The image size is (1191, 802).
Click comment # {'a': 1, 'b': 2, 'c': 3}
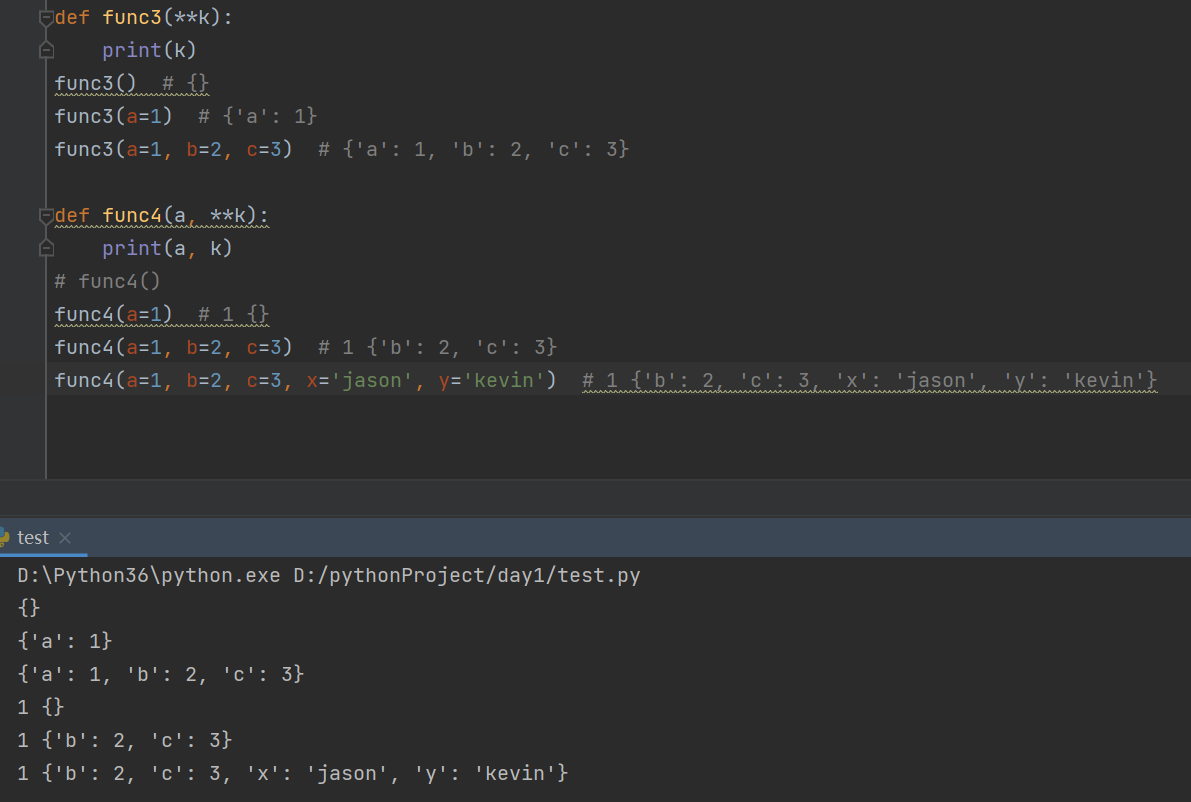(474, 150)
